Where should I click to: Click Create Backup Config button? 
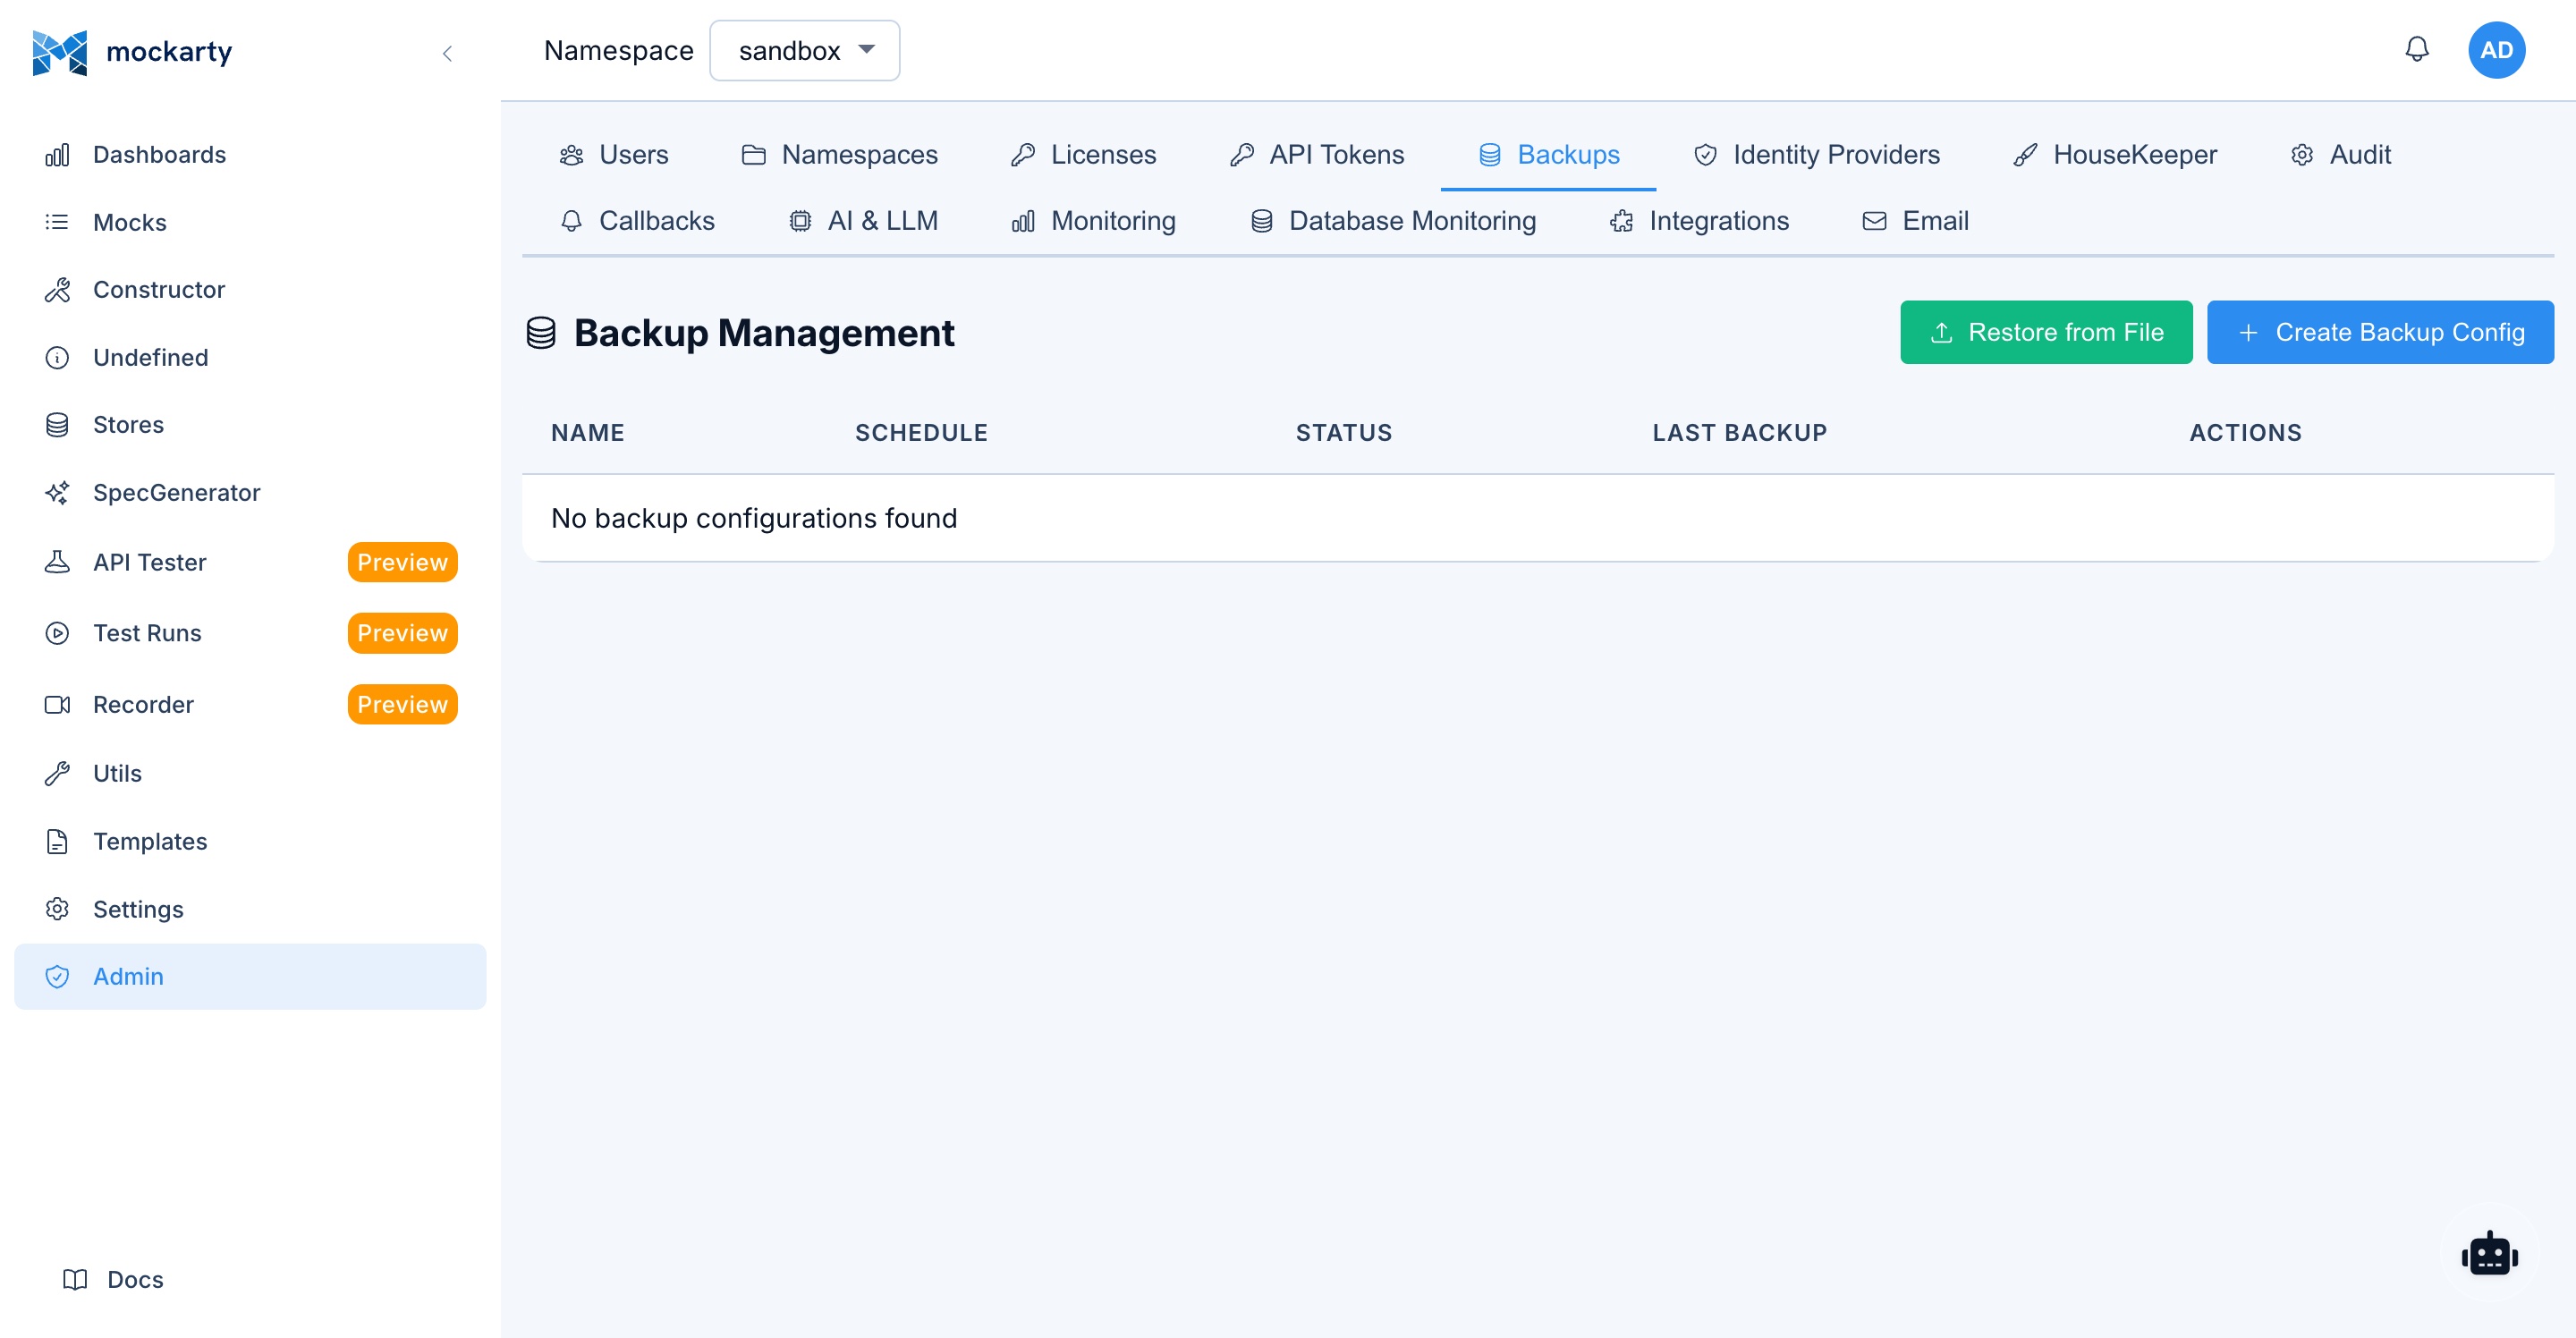(x=2380, y=332)
